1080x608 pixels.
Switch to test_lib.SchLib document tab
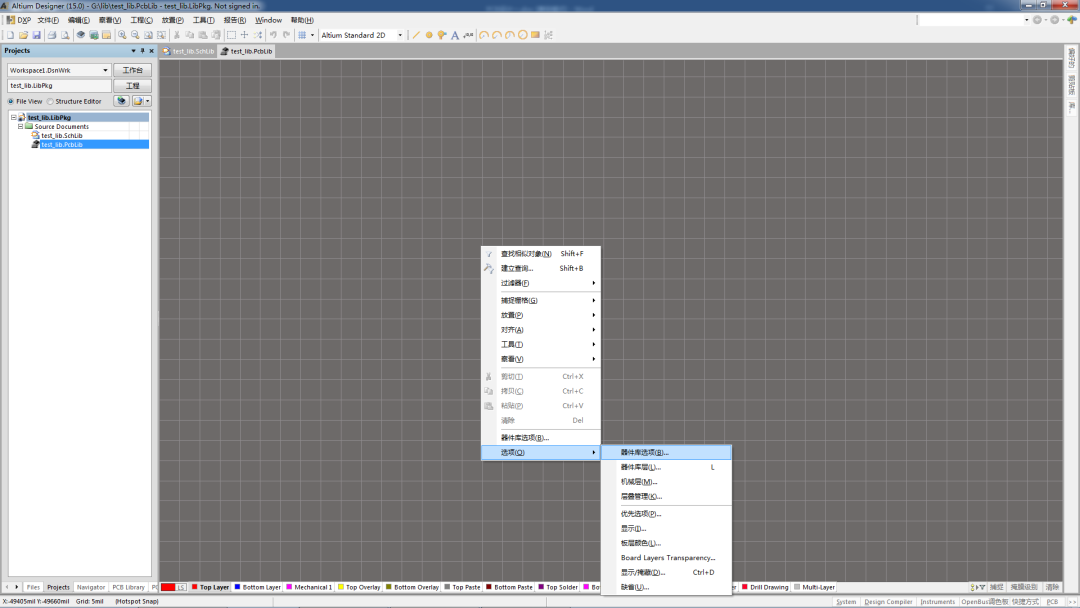click(189, 51)
